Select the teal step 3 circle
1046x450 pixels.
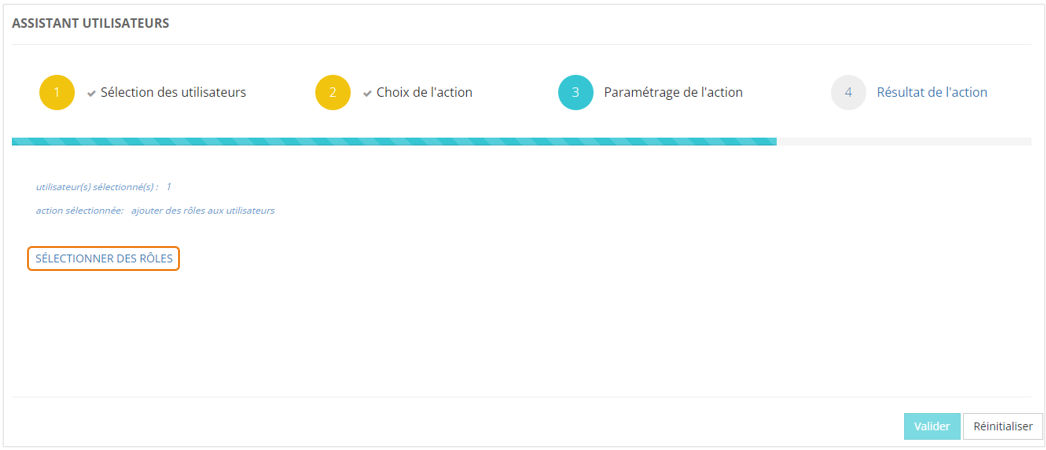[575, 92]
